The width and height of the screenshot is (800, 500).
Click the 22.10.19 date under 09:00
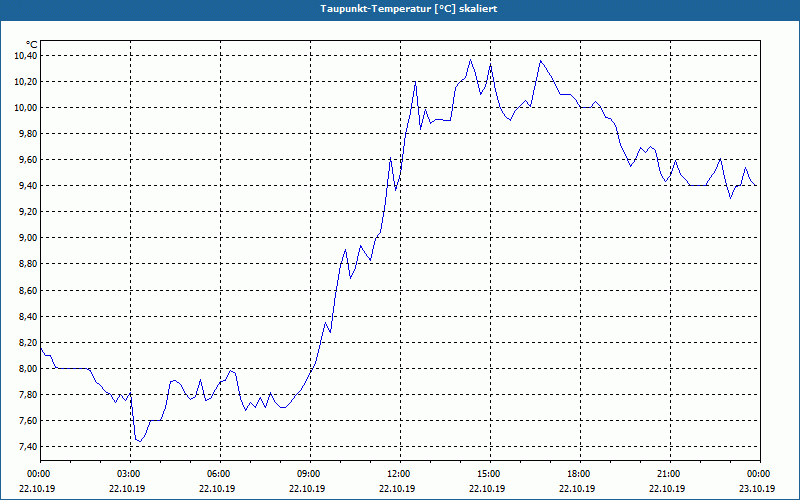coord(308,488)
